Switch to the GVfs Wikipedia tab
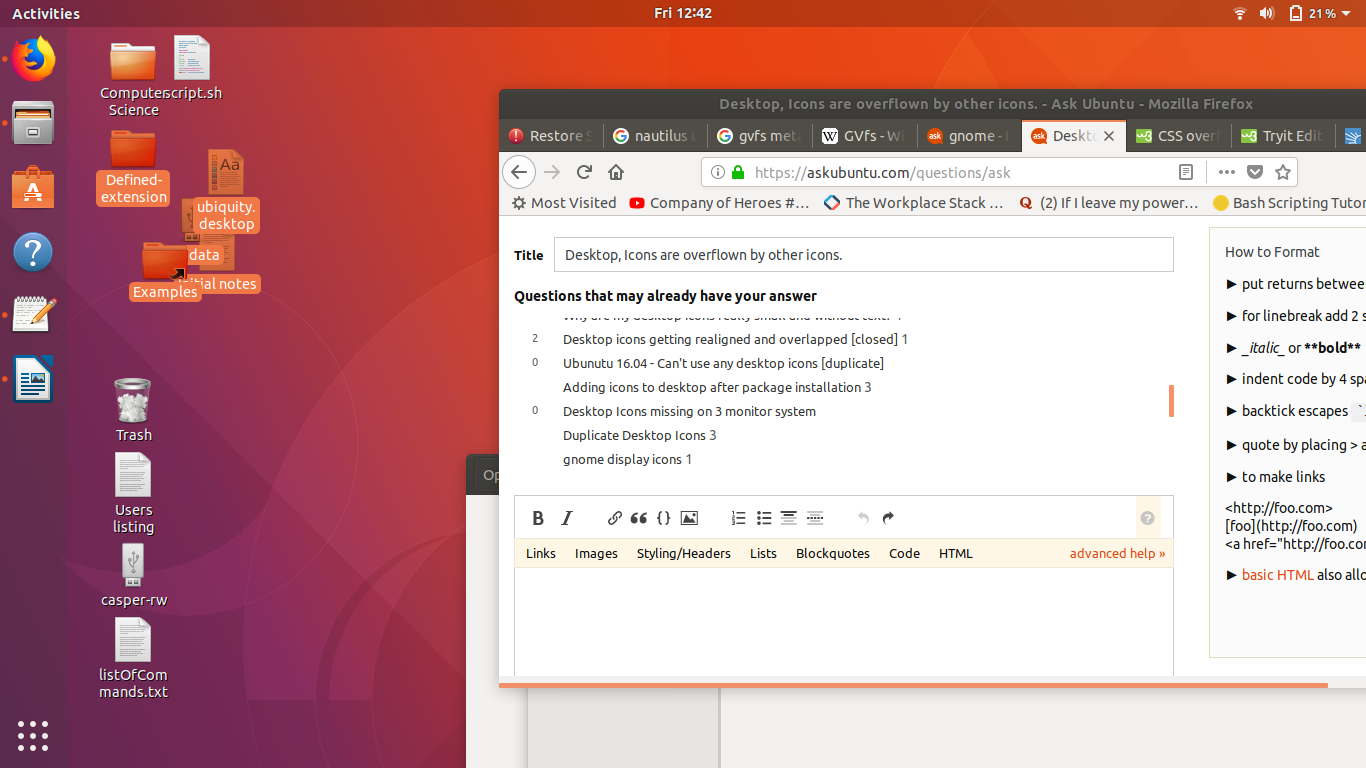1366x768 pixels. (x=863, y=136)
